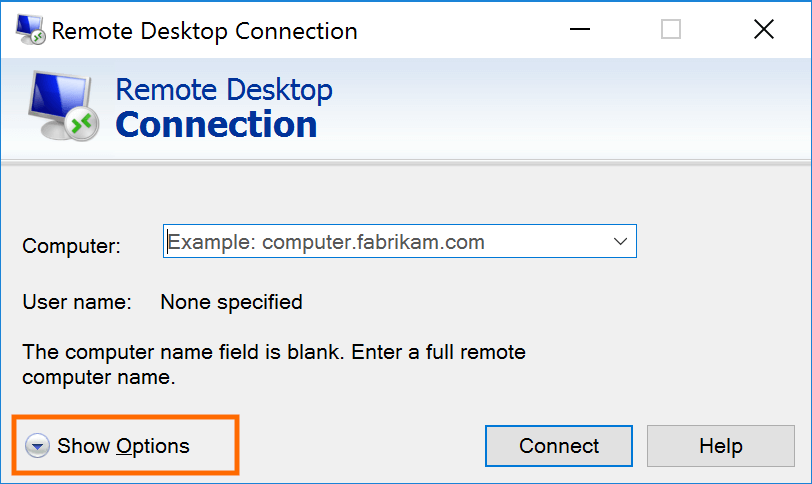Screen dimensions: 812x484
Task: Minimize the Remote Desktop Connection window
Action: pos(579,30)
